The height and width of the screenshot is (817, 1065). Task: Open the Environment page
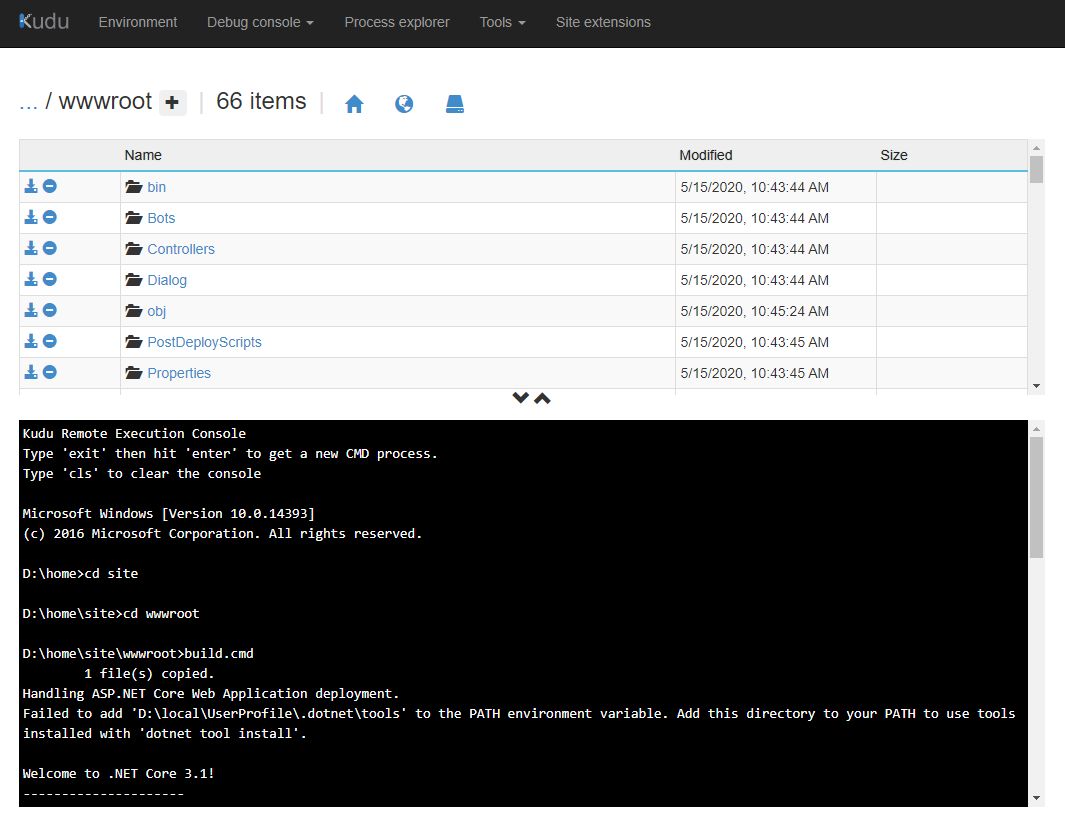pos(138,22)
